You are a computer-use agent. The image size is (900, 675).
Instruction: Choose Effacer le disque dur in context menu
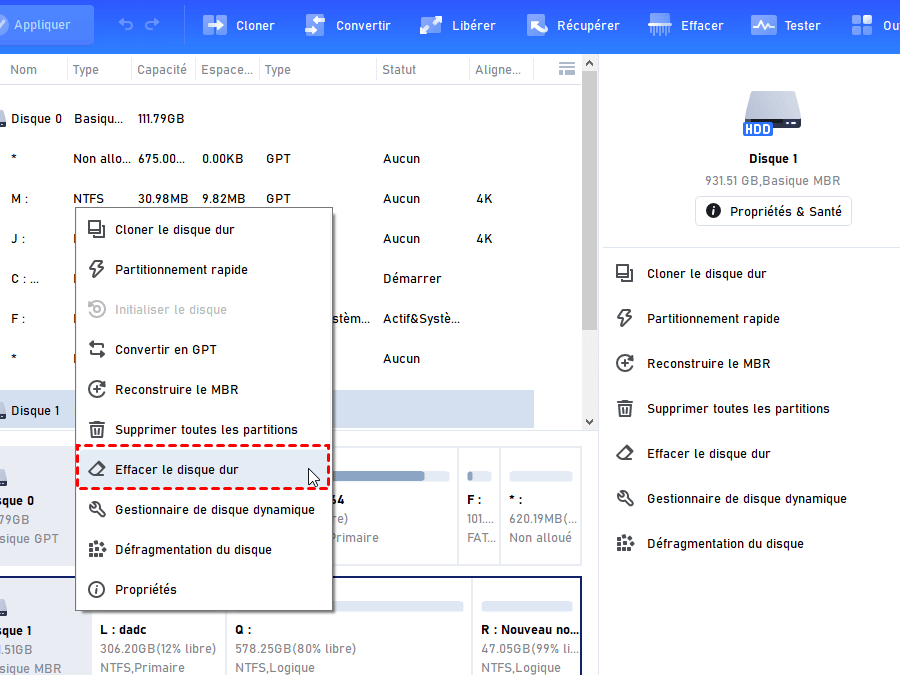[204, 470]
